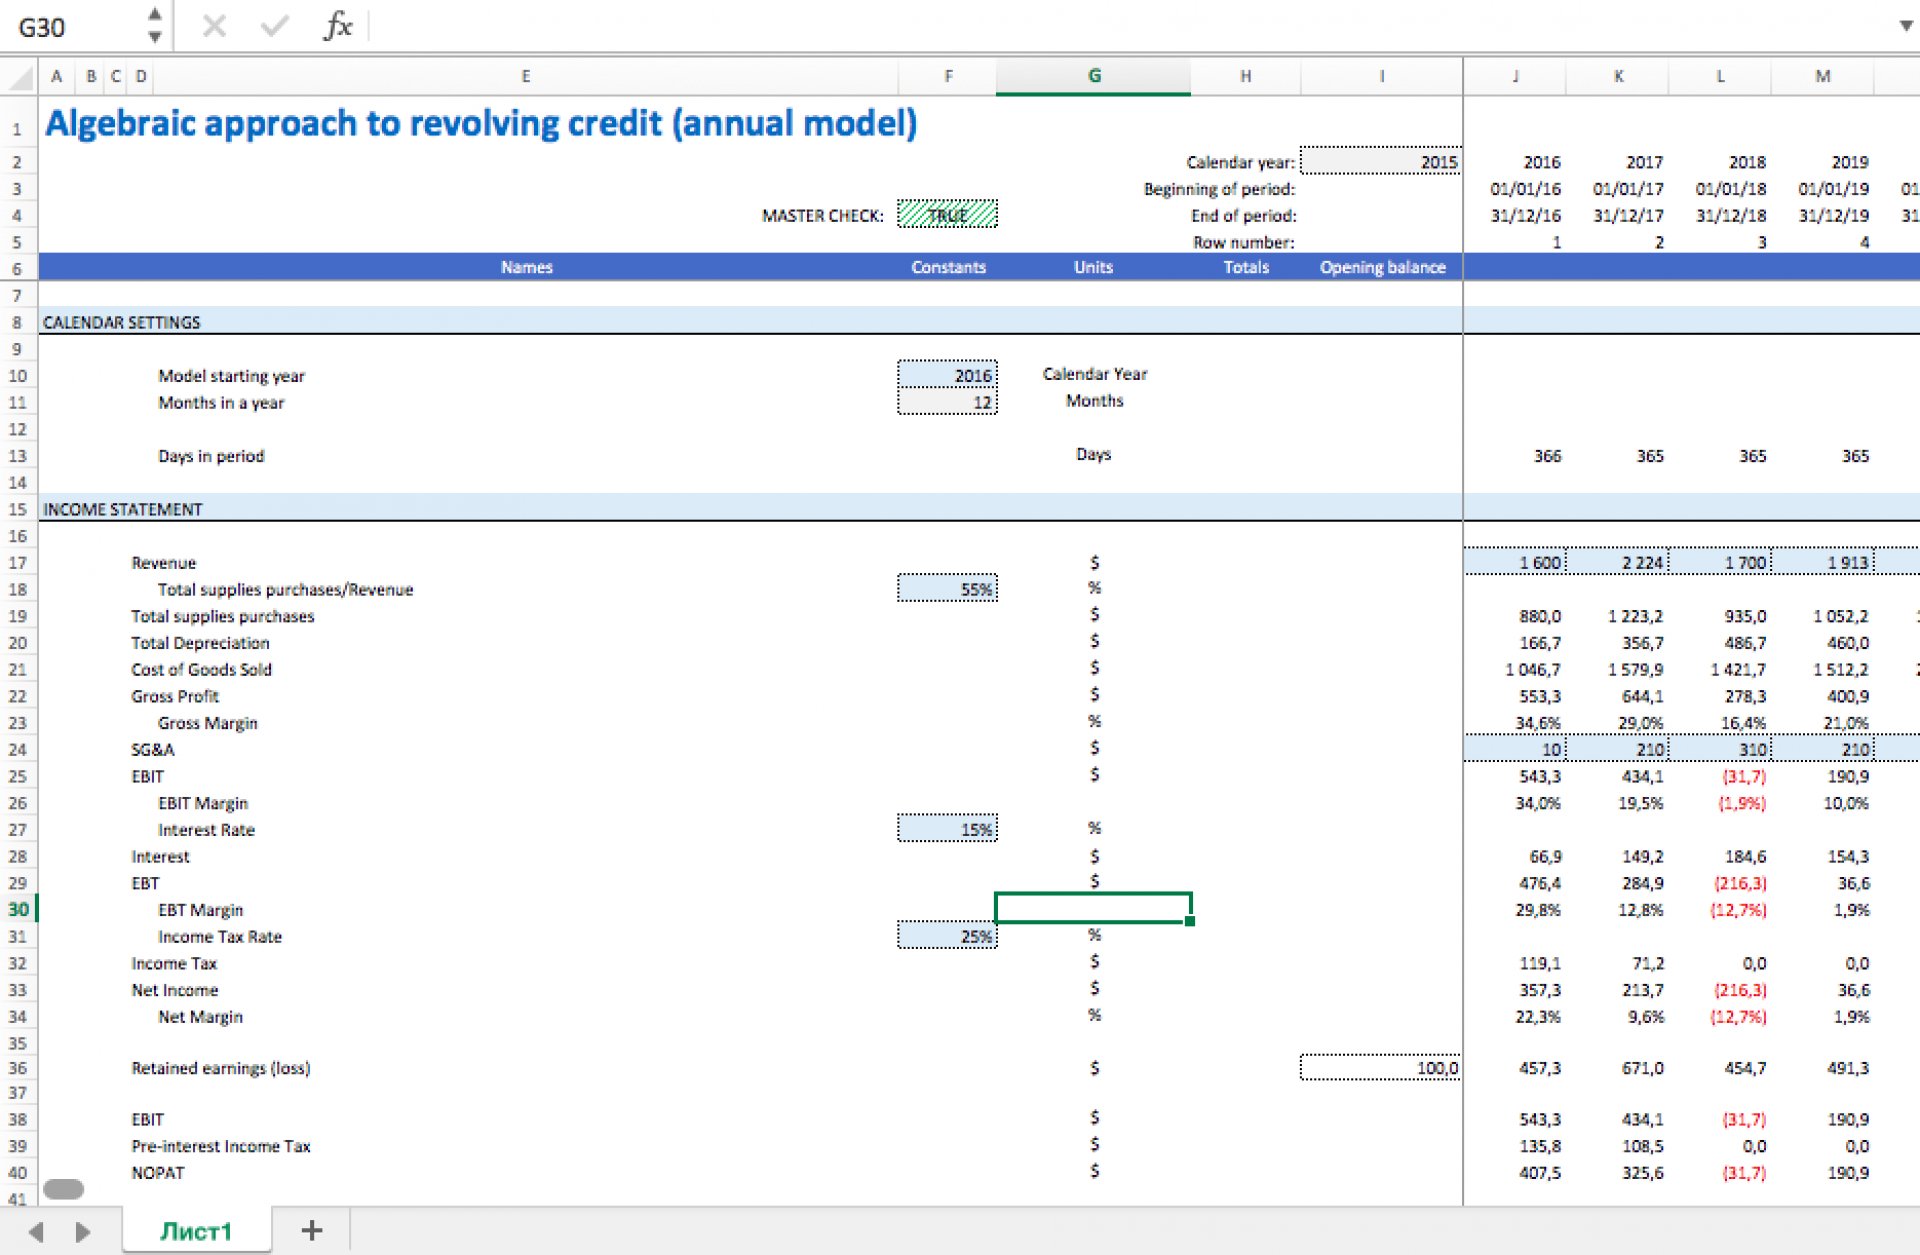The width and height of the screenshot is (1920, 1255).
Task: Select column E header
Action: pyautogui.click(x=526, y=76)
